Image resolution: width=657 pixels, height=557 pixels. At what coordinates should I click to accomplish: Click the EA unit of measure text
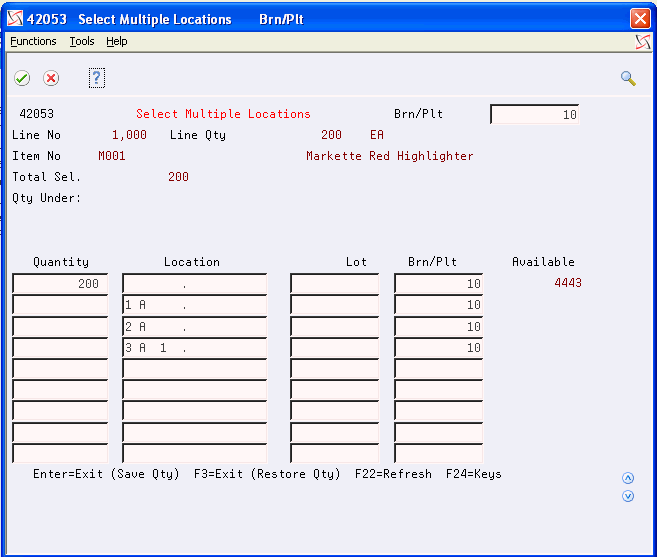[377, 135]
